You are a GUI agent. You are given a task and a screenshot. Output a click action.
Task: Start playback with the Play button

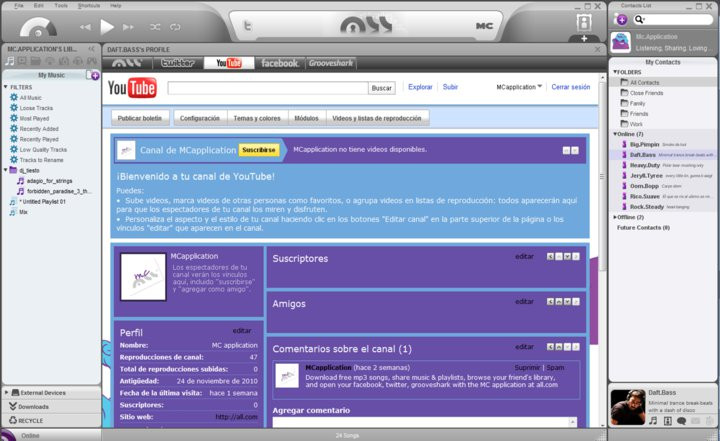107,27
